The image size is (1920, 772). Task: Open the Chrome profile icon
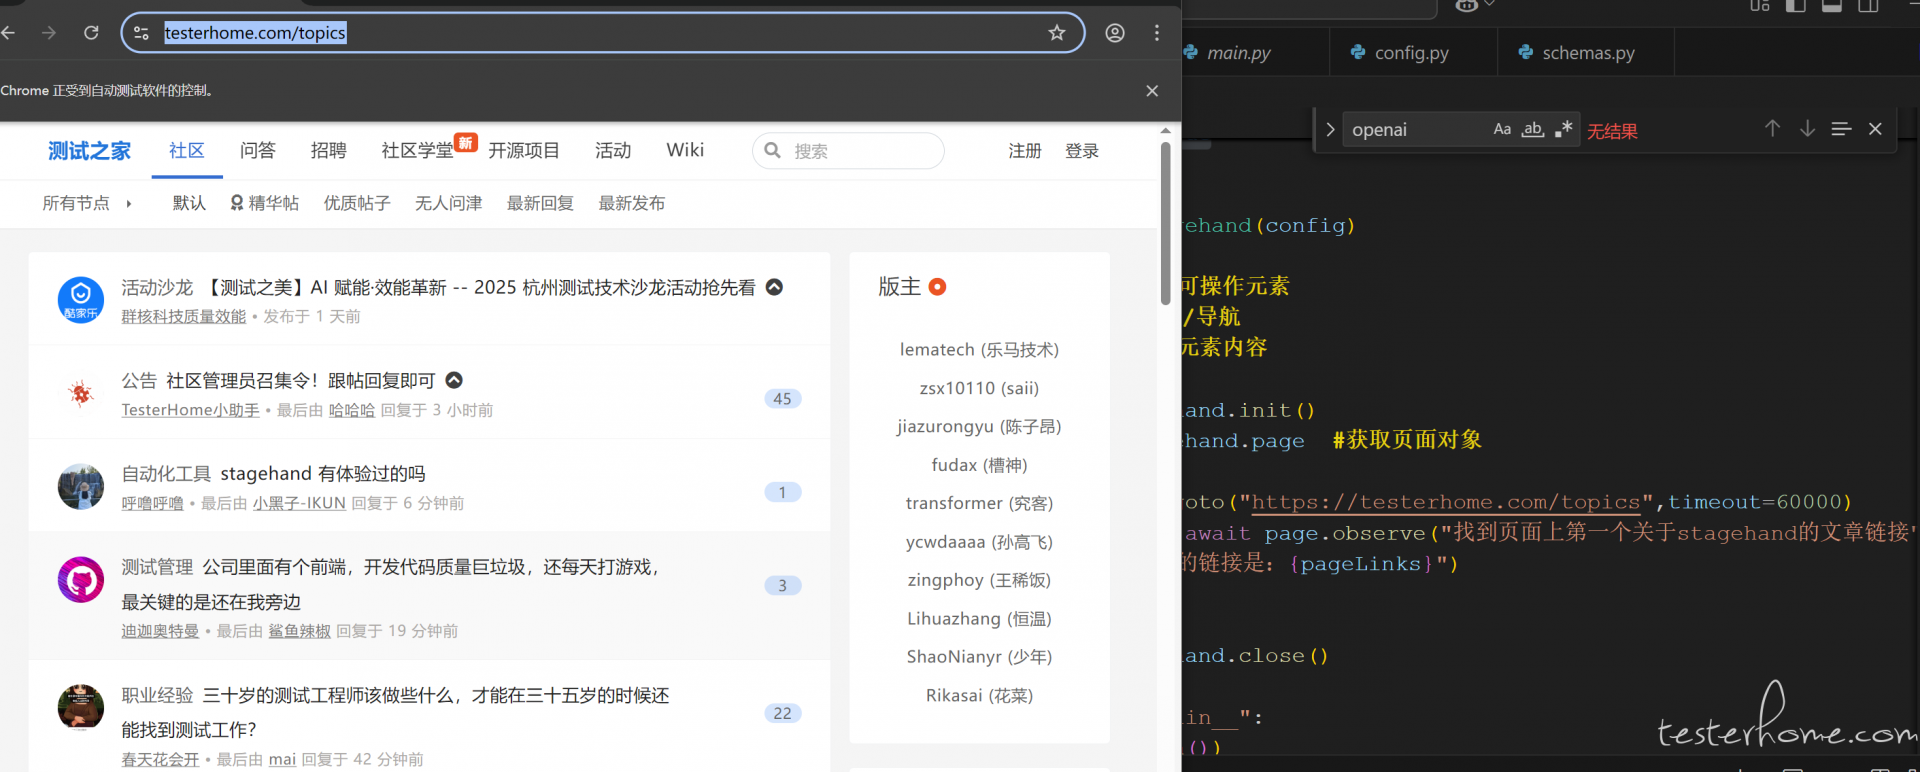click(x=1115, y=33)
